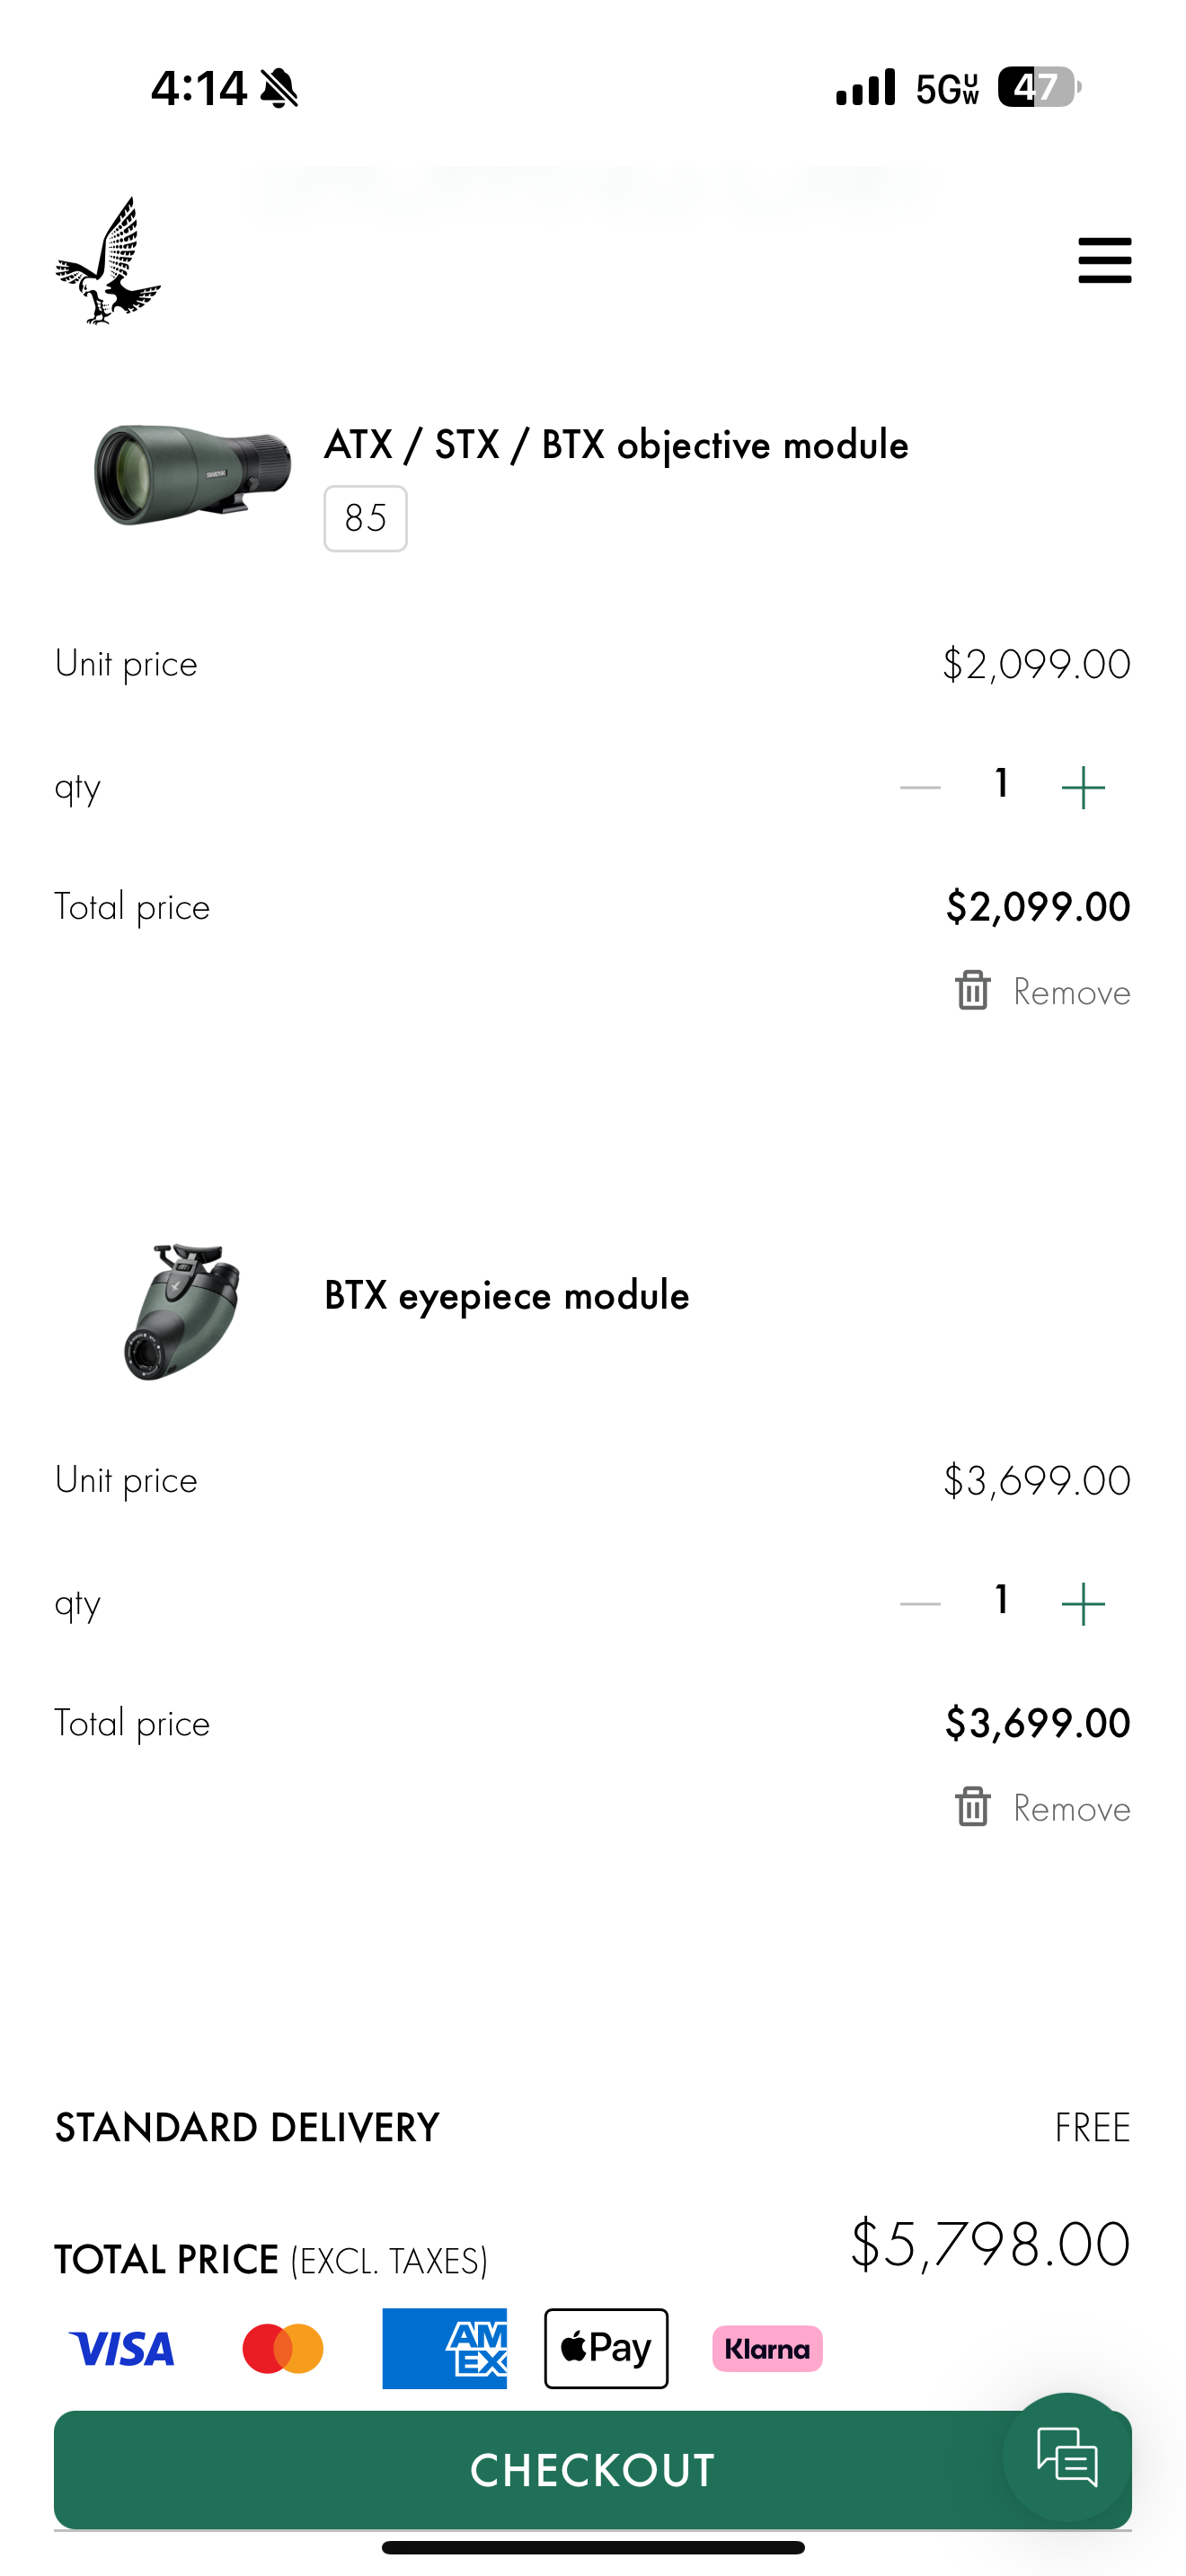Increase objective module quantity with plus

tap(1083, 787)
